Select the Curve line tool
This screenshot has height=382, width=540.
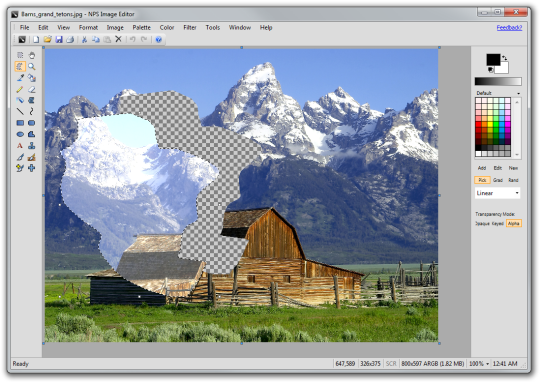pyautogui.click(x=32, y=111)
